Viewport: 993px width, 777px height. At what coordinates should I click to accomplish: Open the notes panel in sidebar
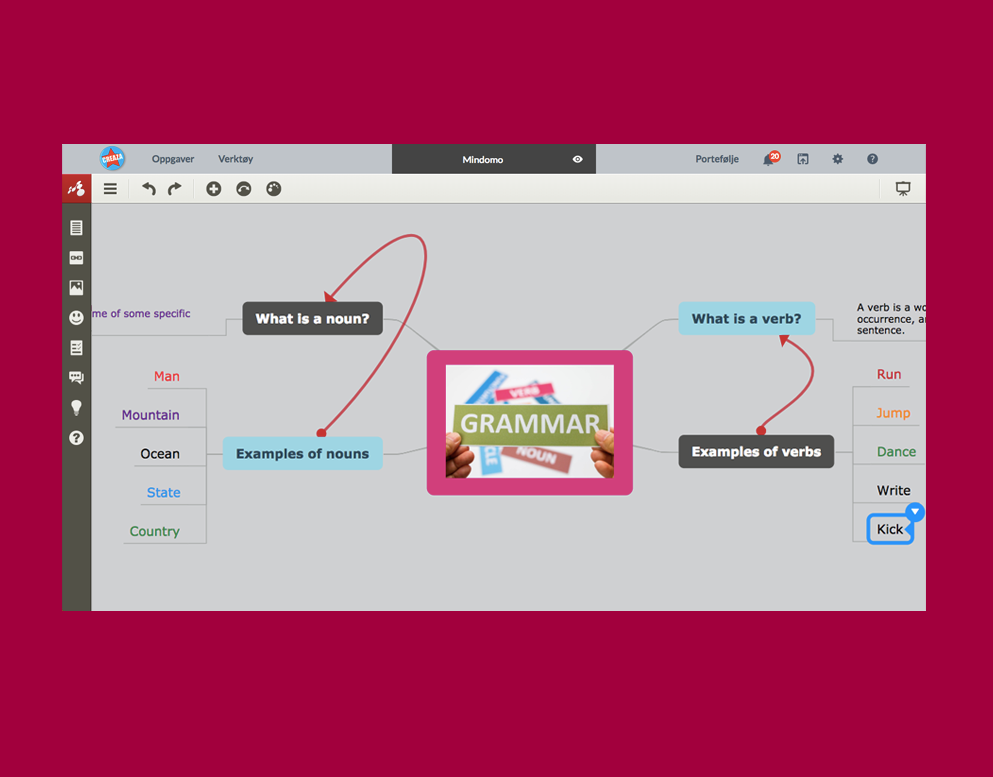(x=76, y=228)
